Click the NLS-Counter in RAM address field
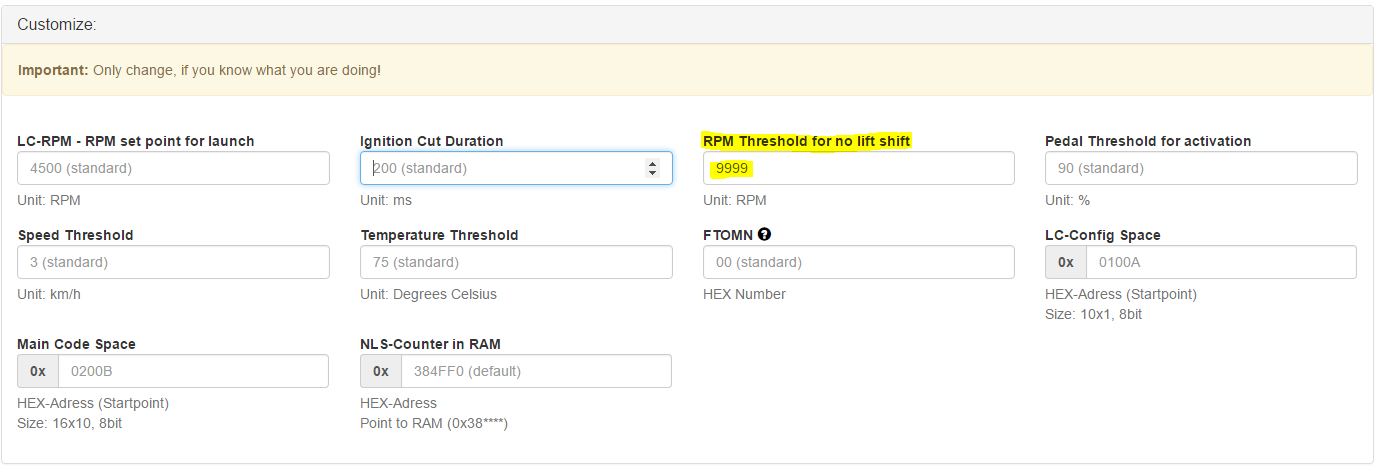The height and width of the screenshot is (468, 1379). point(536,371)
